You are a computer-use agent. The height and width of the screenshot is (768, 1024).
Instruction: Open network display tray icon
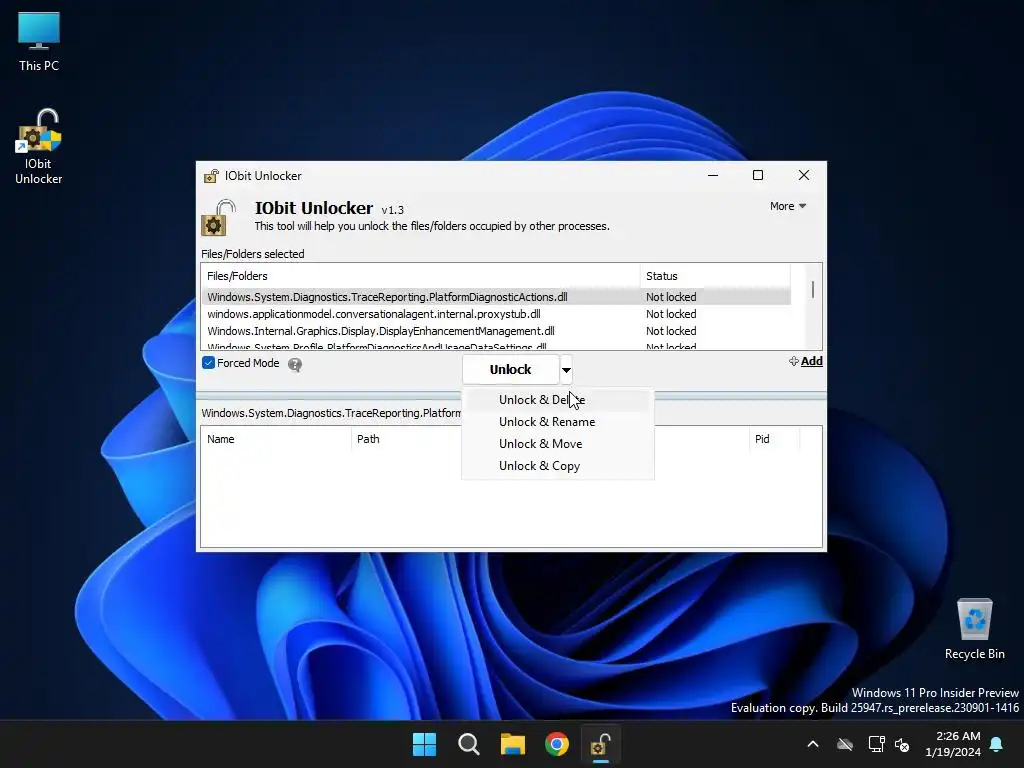(x=876, y=744)
